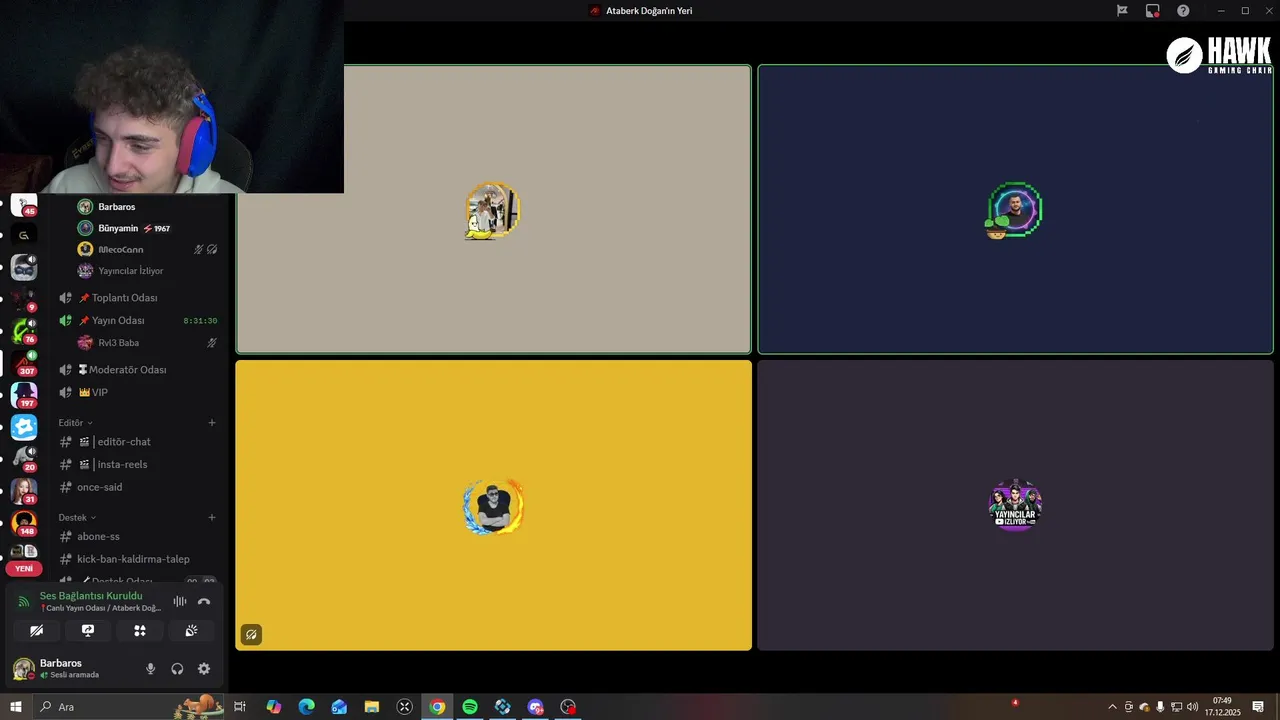Open Discord inbox flag icon in title bar

[x=1122, y=11]
